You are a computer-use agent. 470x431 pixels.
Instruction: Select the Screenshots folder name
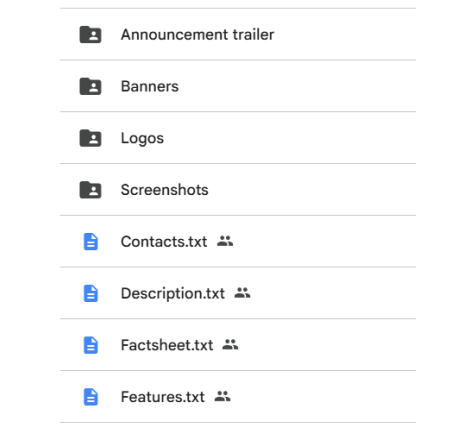(x=165, y=190)
